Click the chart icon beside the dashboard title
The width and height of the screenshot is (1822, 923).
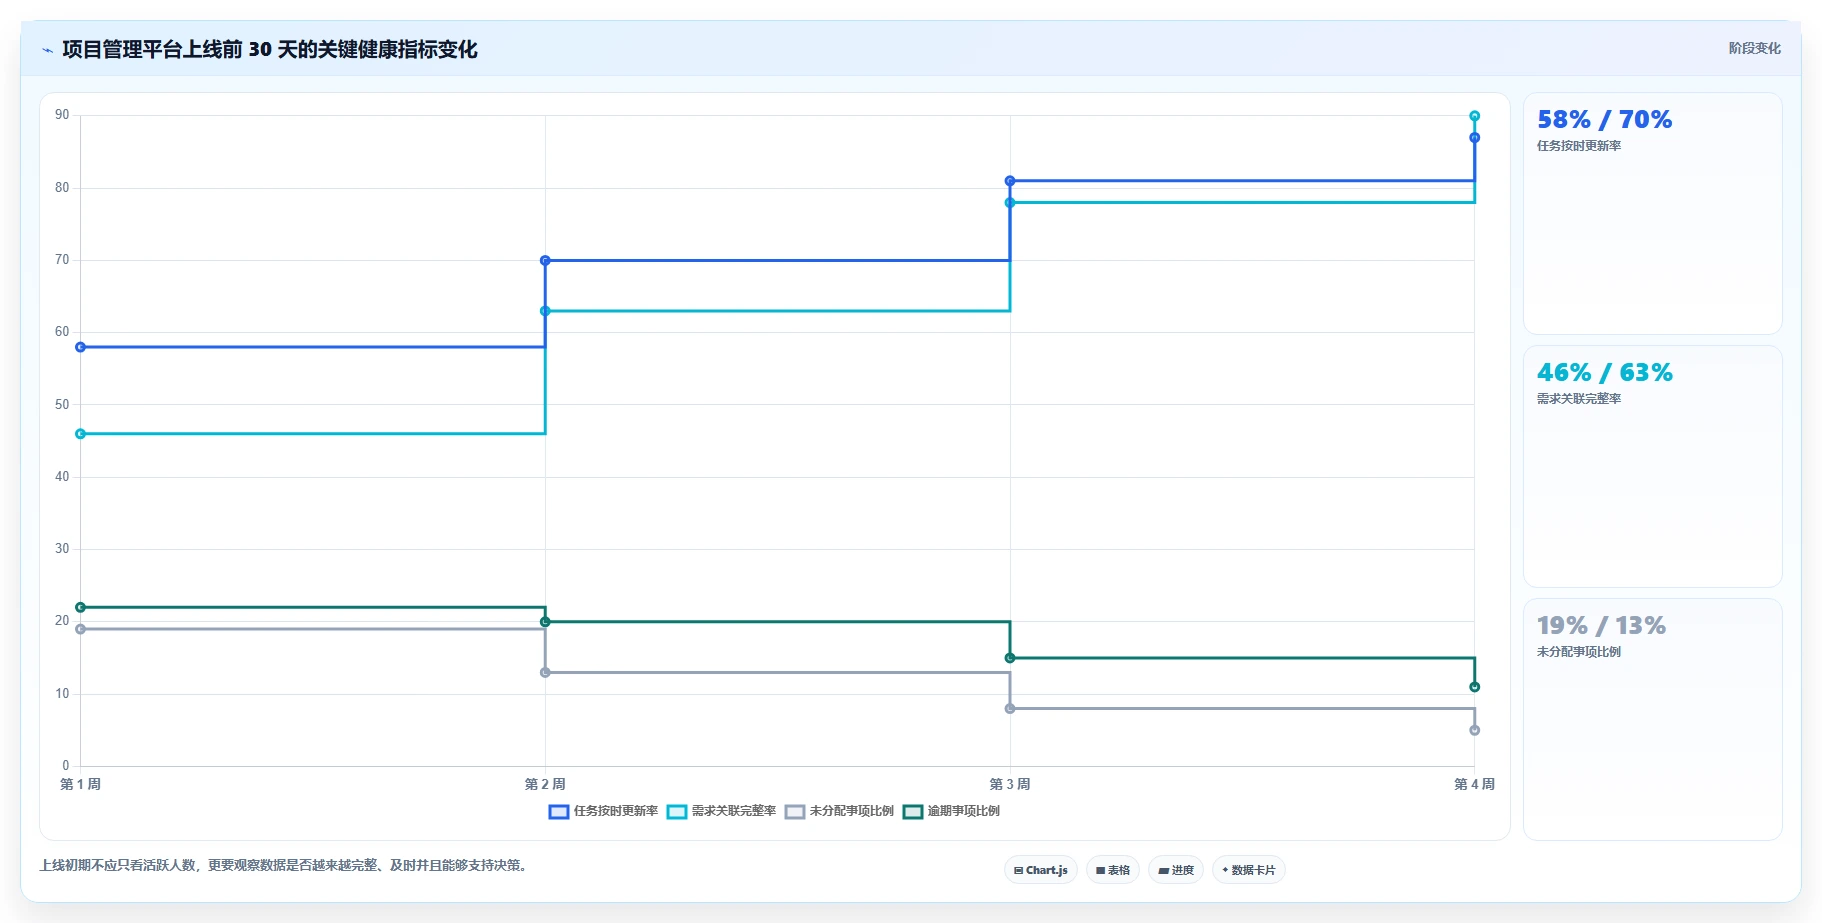click(47, 50)
